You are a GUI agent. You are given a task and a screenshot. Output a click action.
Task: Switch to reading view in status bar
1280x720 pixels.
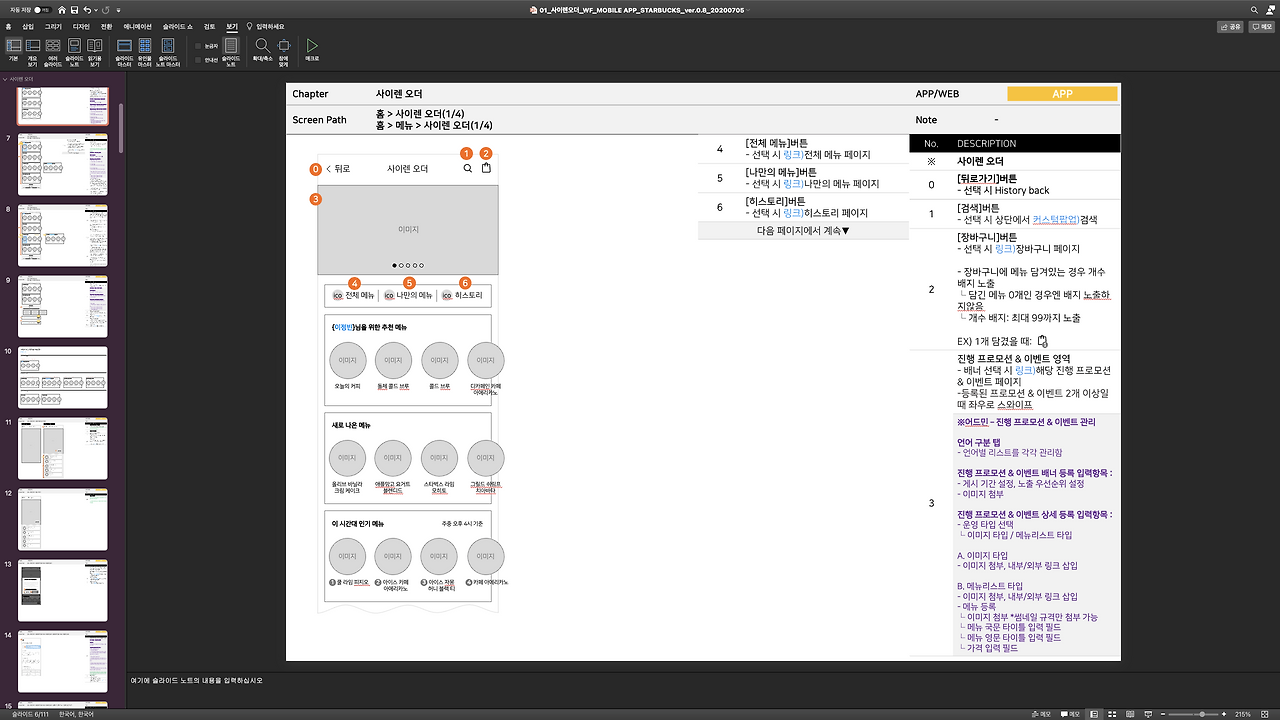pos(1130,714)
